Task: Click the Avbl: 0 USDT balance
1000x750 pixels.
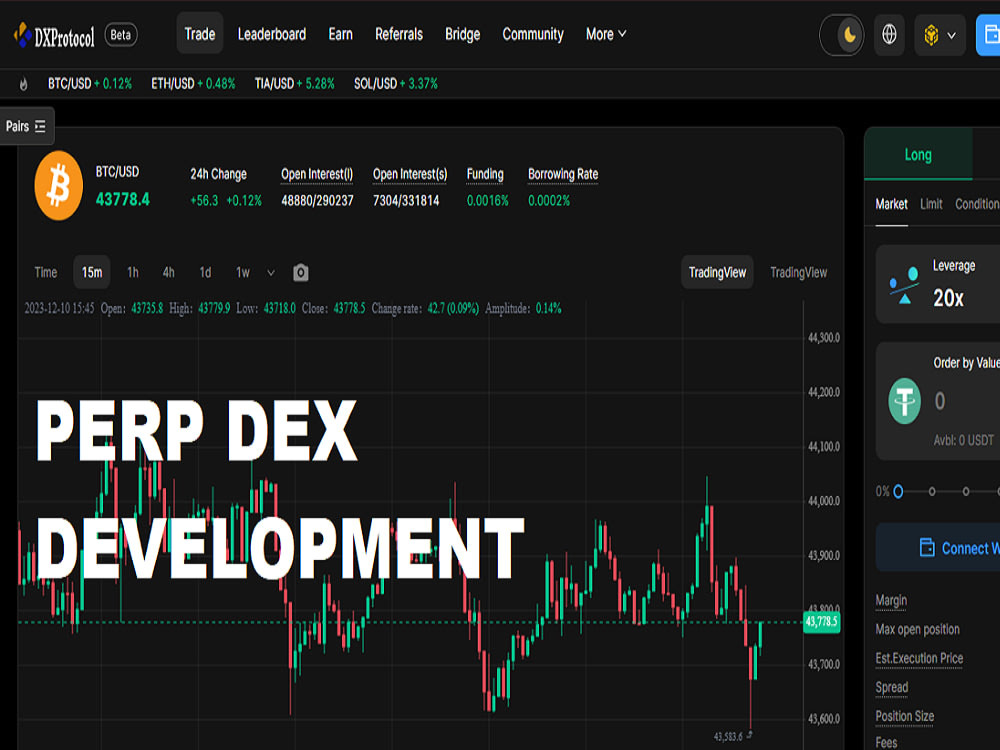Action: (964, 440)
